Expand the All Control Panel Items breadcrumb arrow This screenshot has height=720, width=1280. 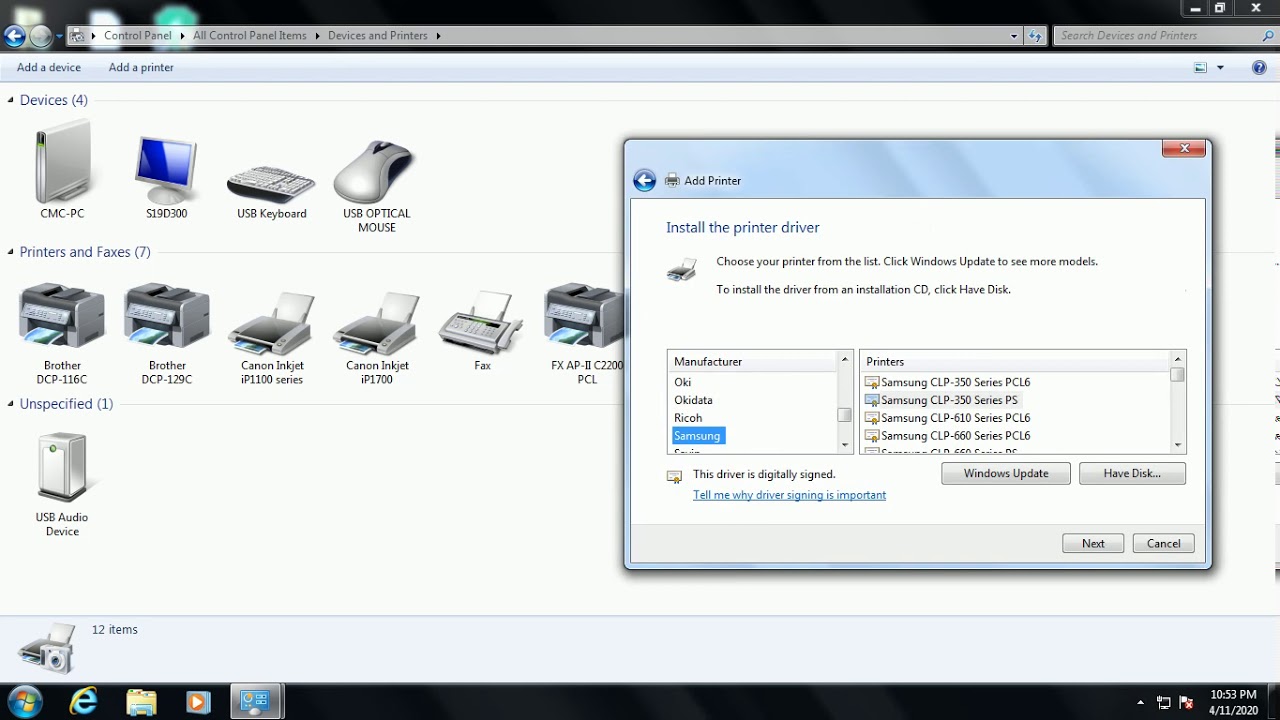pos(317,36)
